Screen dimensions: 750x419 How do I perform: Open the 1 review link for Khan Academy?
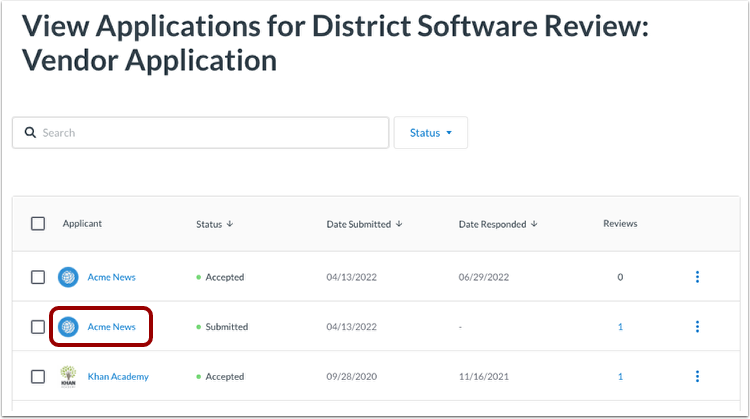(620, 376)
